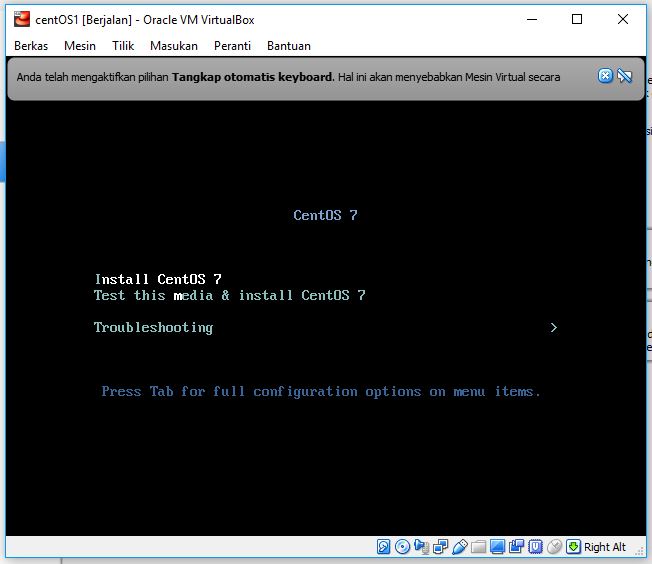Viewport: 652px width, 564px height.
Task: Click the VirtualBox app icon in title bar
Action: [22, 19]
